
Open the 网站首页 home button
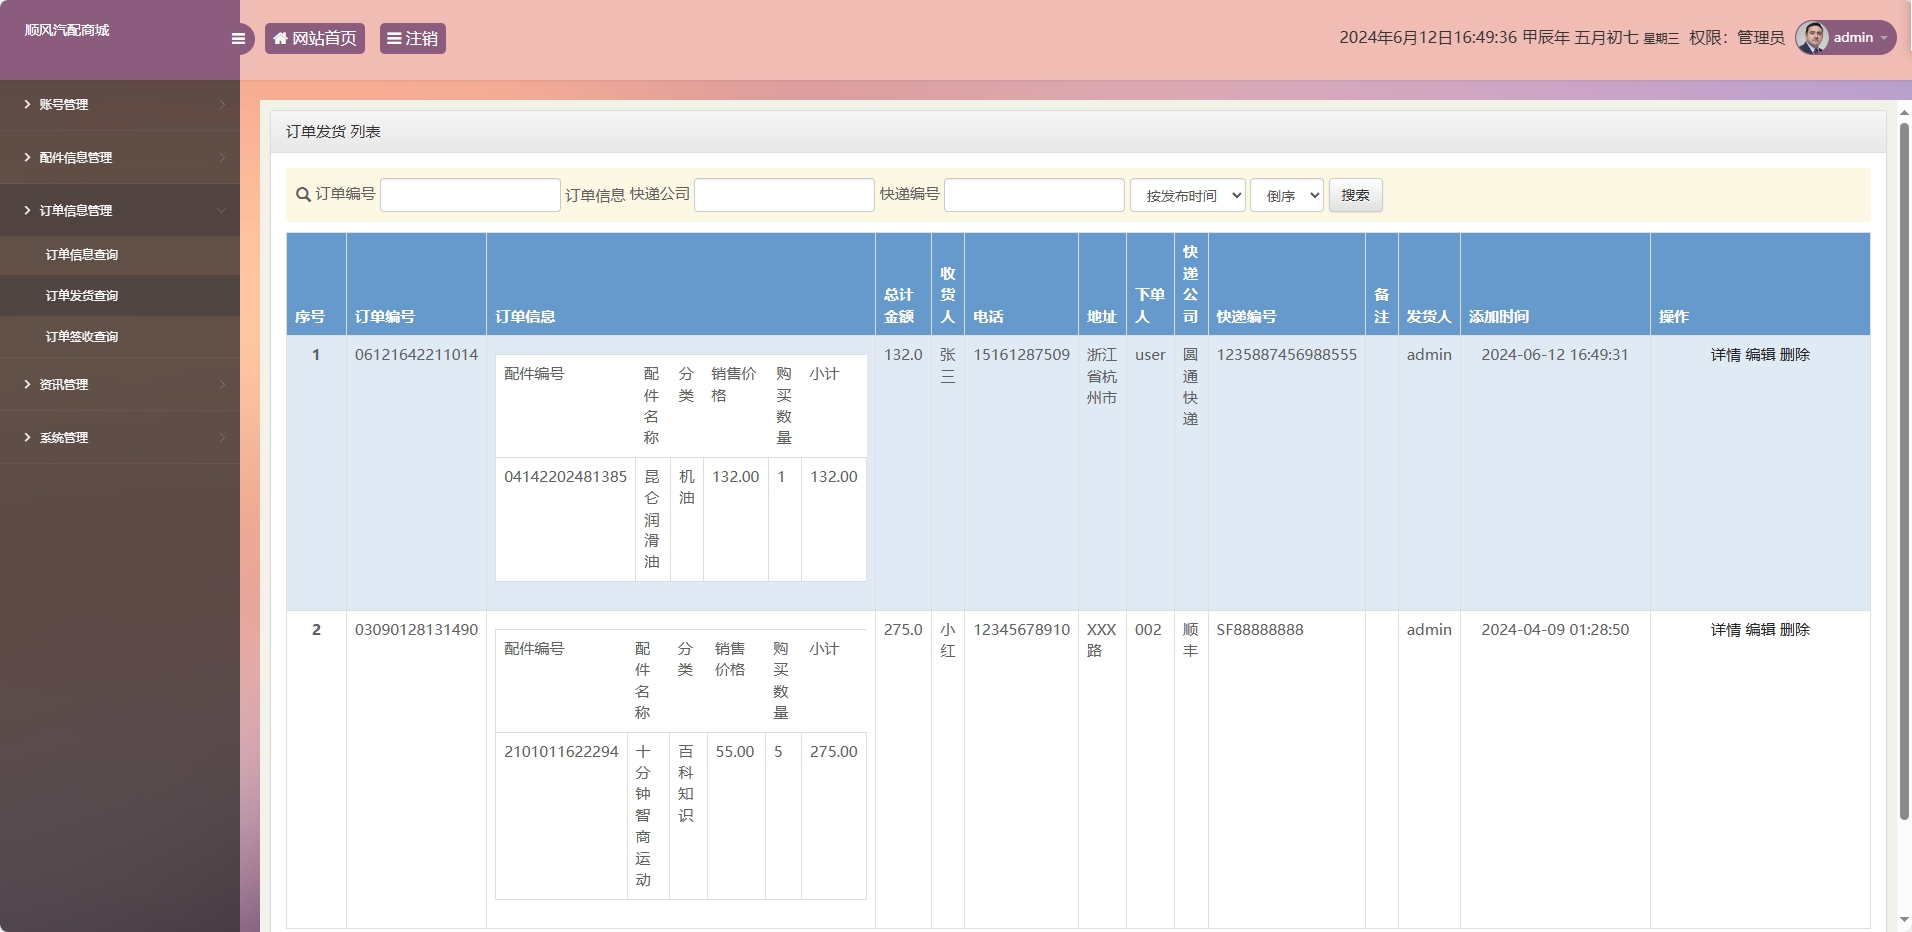click(x=315, y=39)
